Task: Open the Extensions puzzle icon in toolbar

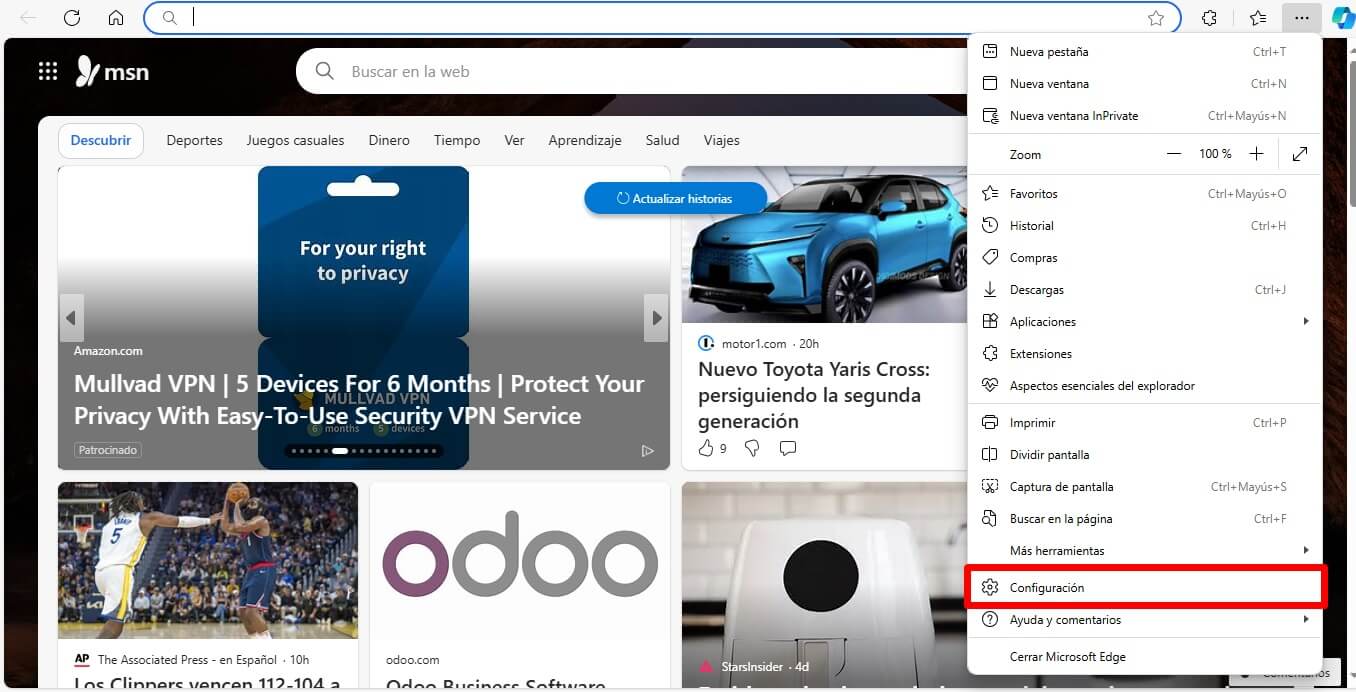Action: [x=1209, y=18]
